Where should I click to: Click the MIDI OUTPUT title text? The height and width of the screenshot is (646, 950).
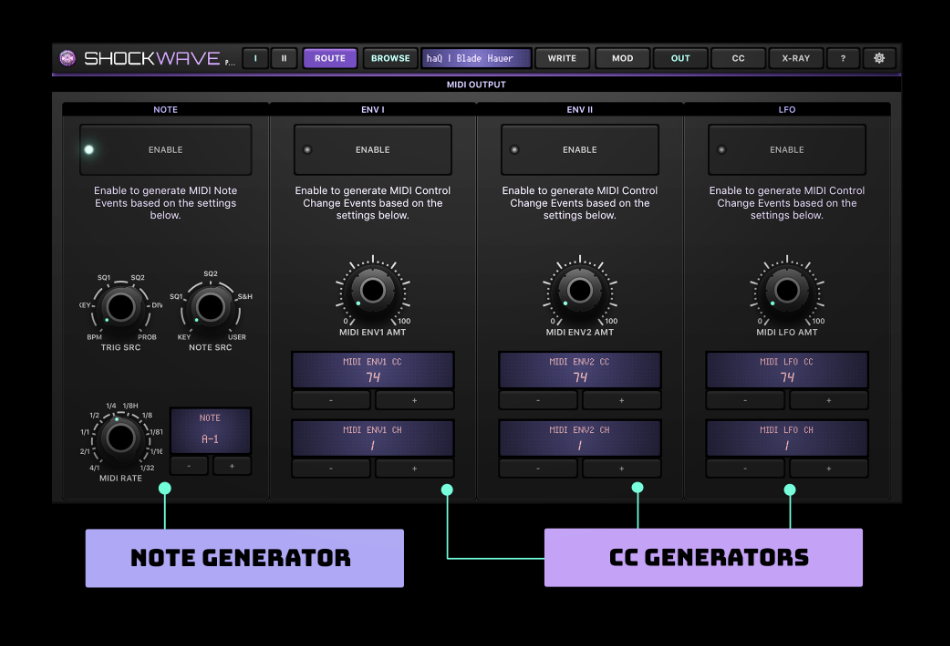tap(476, 85)
